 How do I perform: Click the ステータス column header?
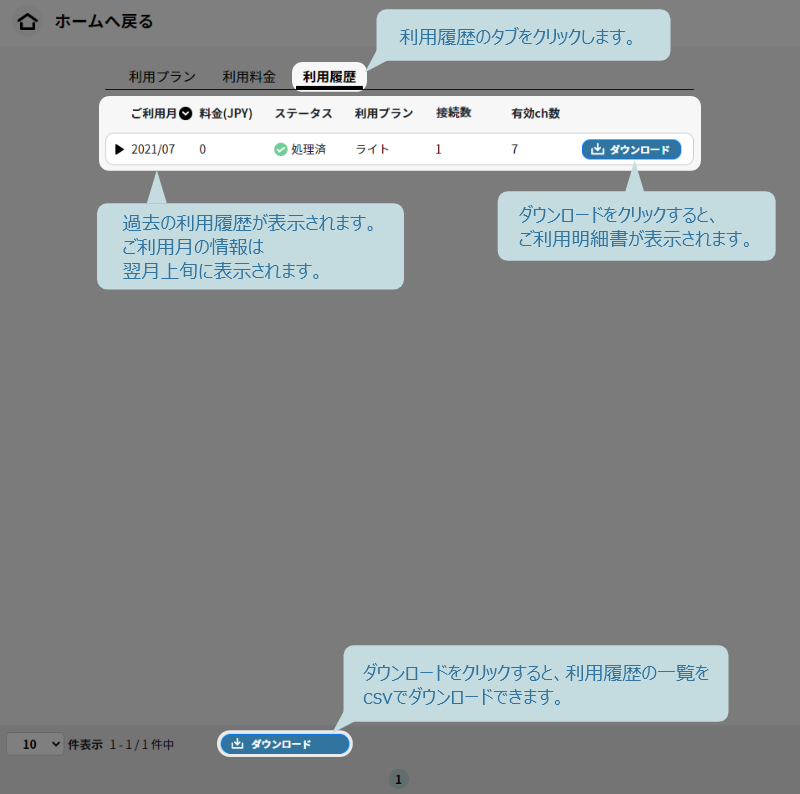coord(304,113)
